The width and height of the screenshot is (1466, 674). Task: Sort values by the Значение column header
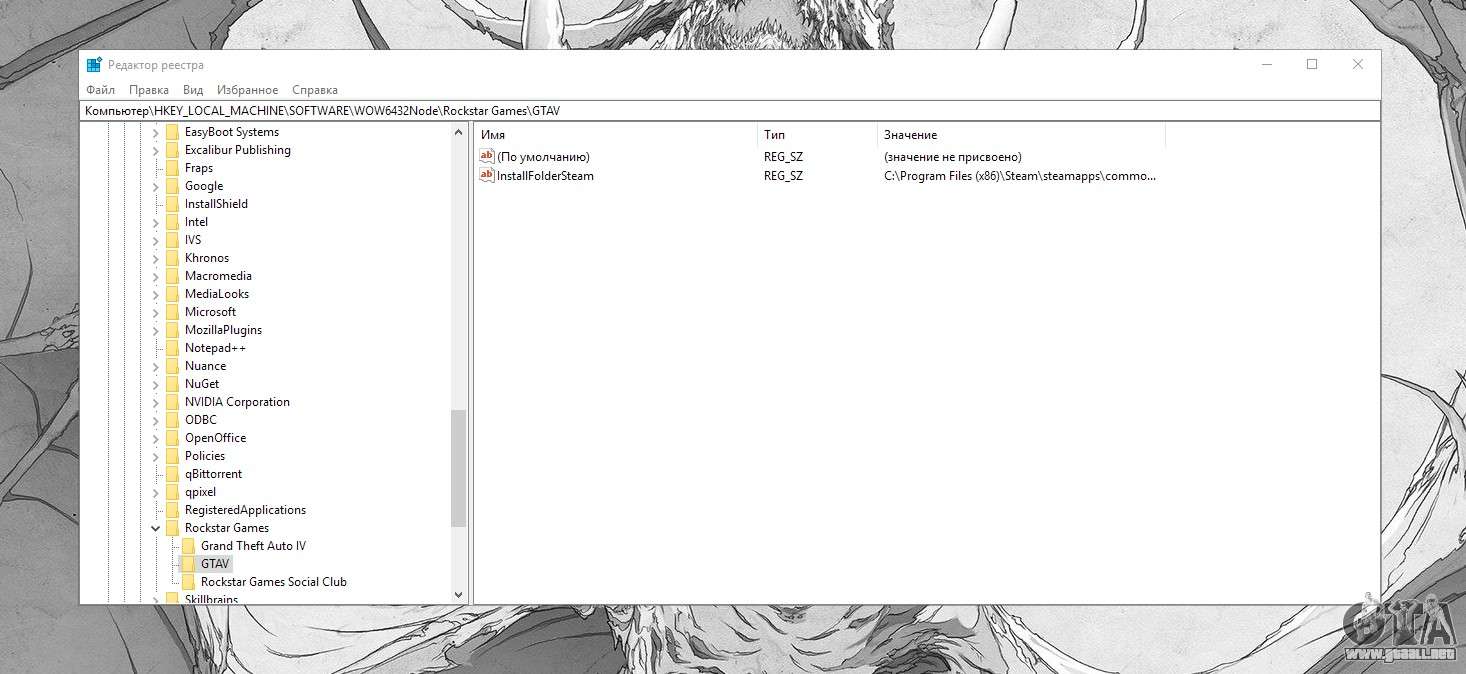point(1021,135)
